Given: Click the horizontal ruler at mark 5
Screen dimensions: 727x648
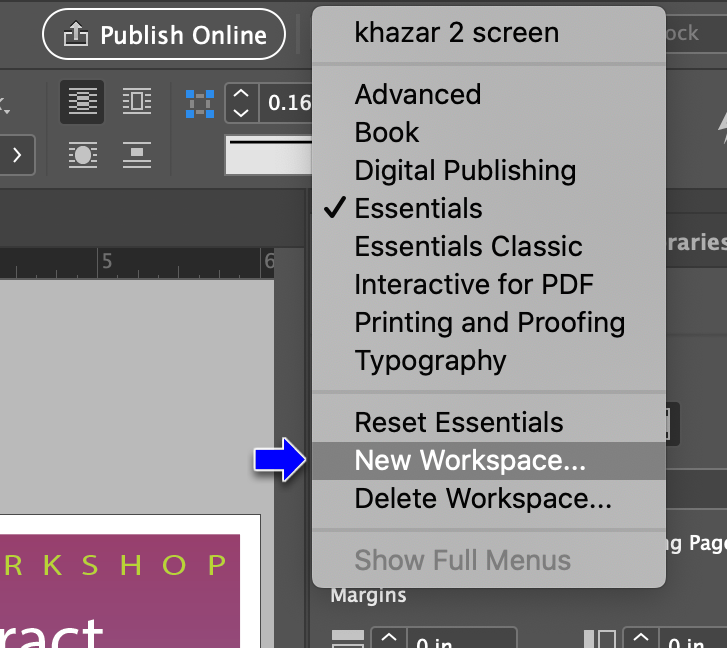Looking at the screenshot, I should click(107, 262).
